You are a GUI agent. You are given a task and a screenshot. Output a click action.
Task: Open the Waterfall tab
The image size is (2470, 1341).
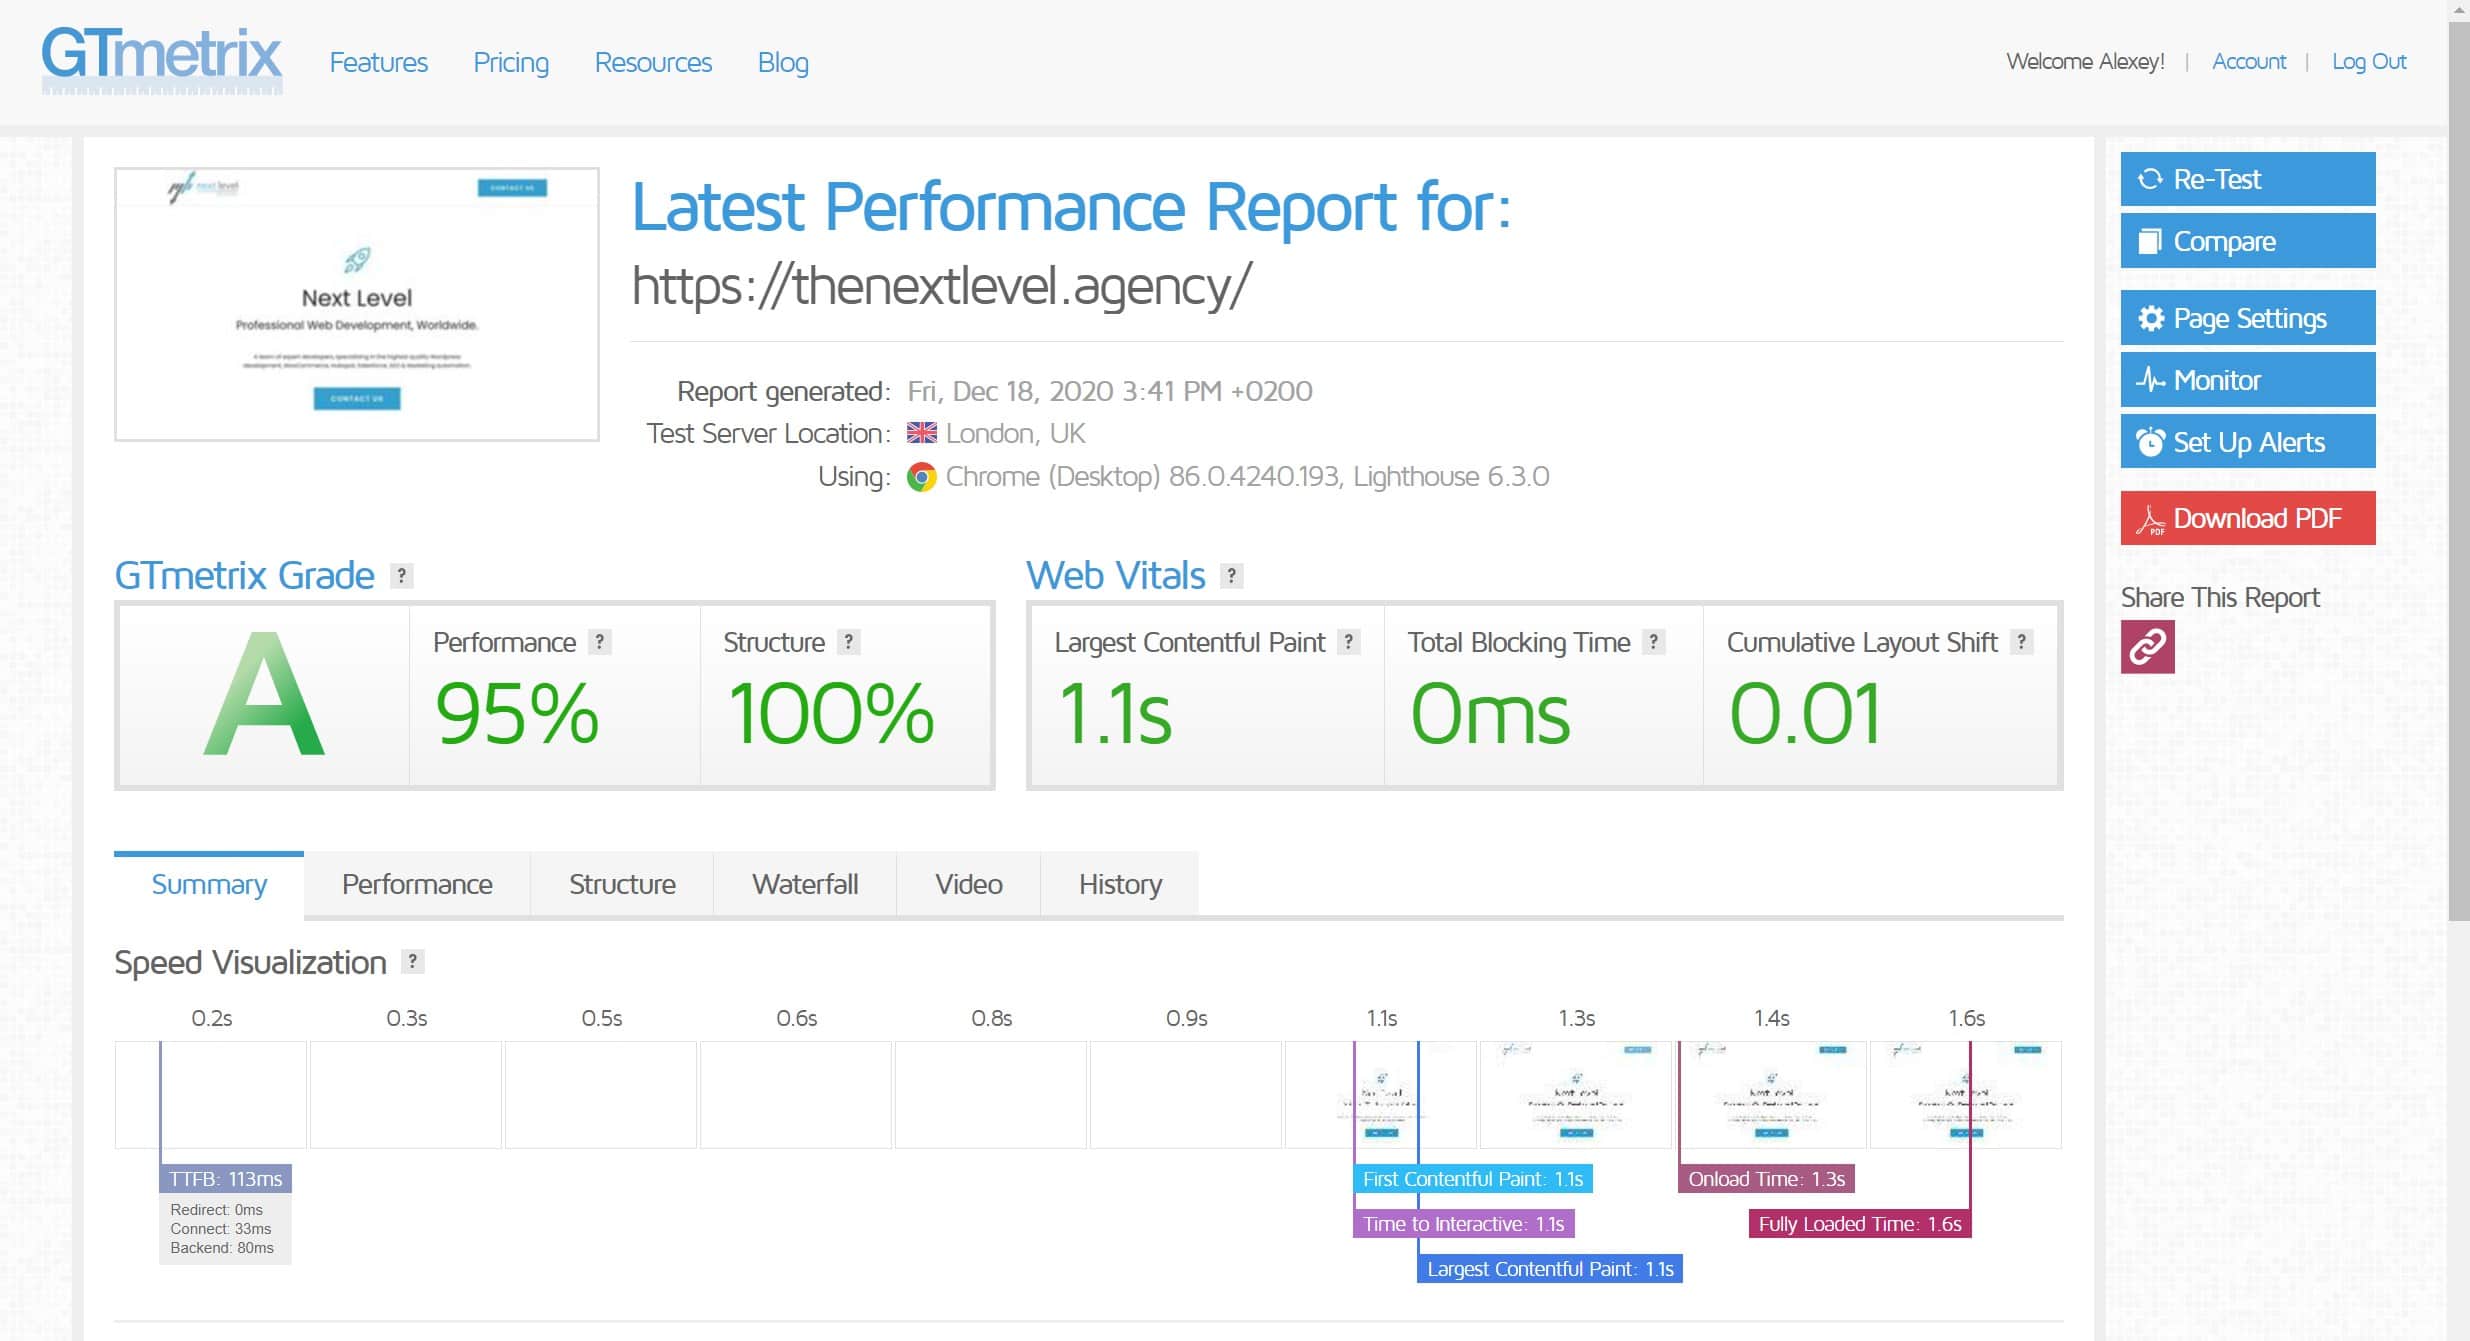click(805, 885)
